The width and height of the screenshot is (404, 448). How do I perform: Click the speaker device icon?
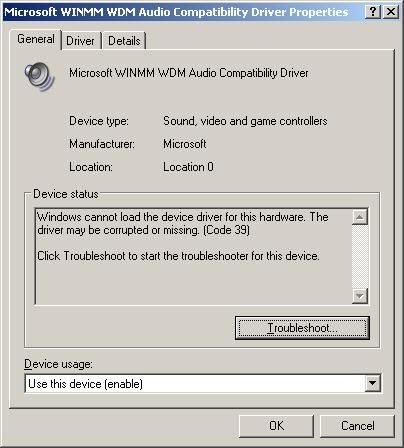point(40,76)
